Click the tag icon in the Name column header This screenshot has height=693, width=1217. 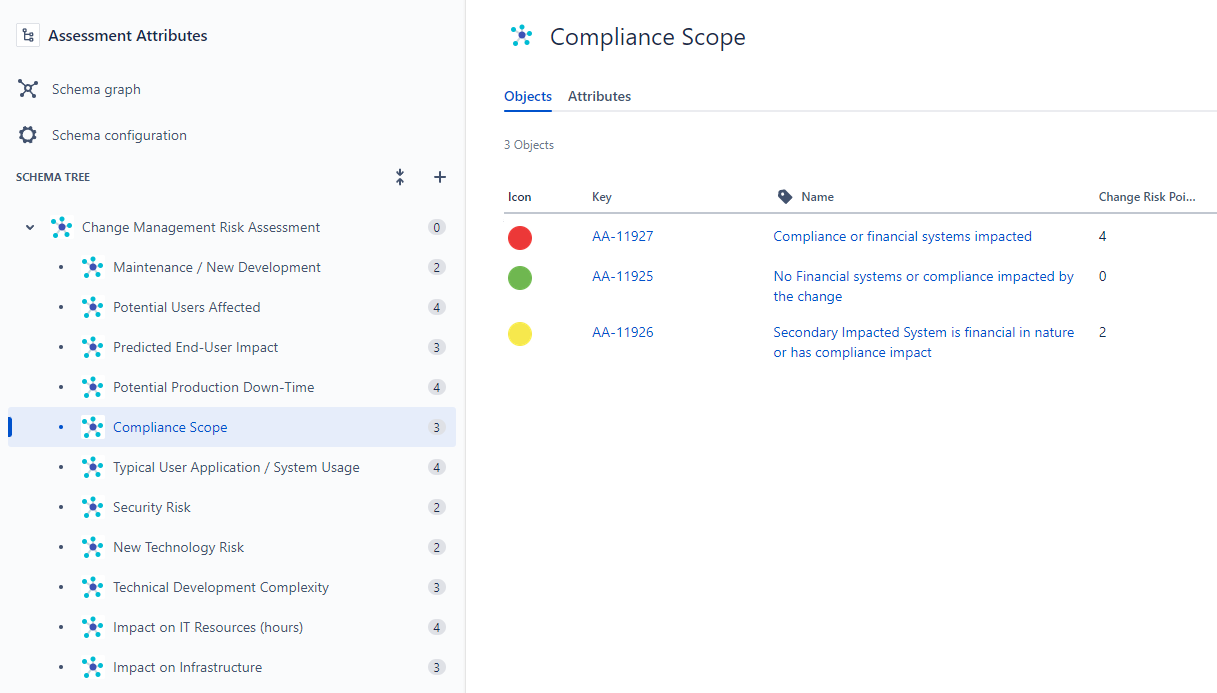point(784,196)
